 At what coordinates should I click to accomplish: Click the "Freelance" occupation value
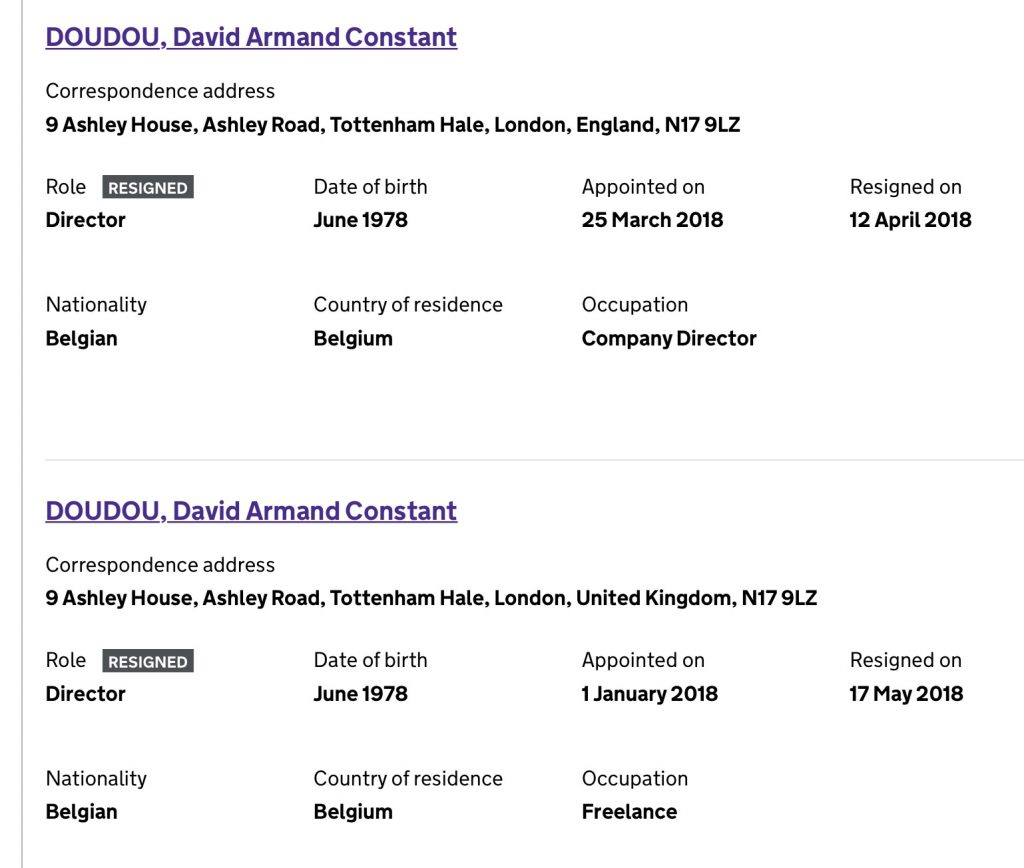629,812
